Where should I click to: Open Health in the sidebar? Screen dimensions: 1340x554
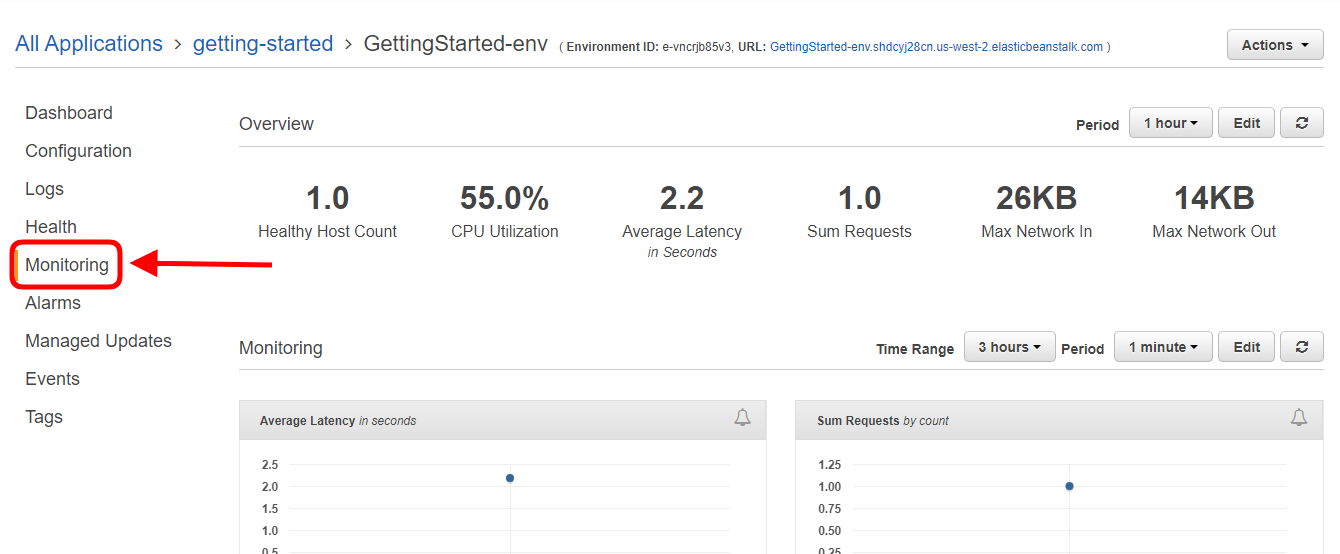pos(51,227)
